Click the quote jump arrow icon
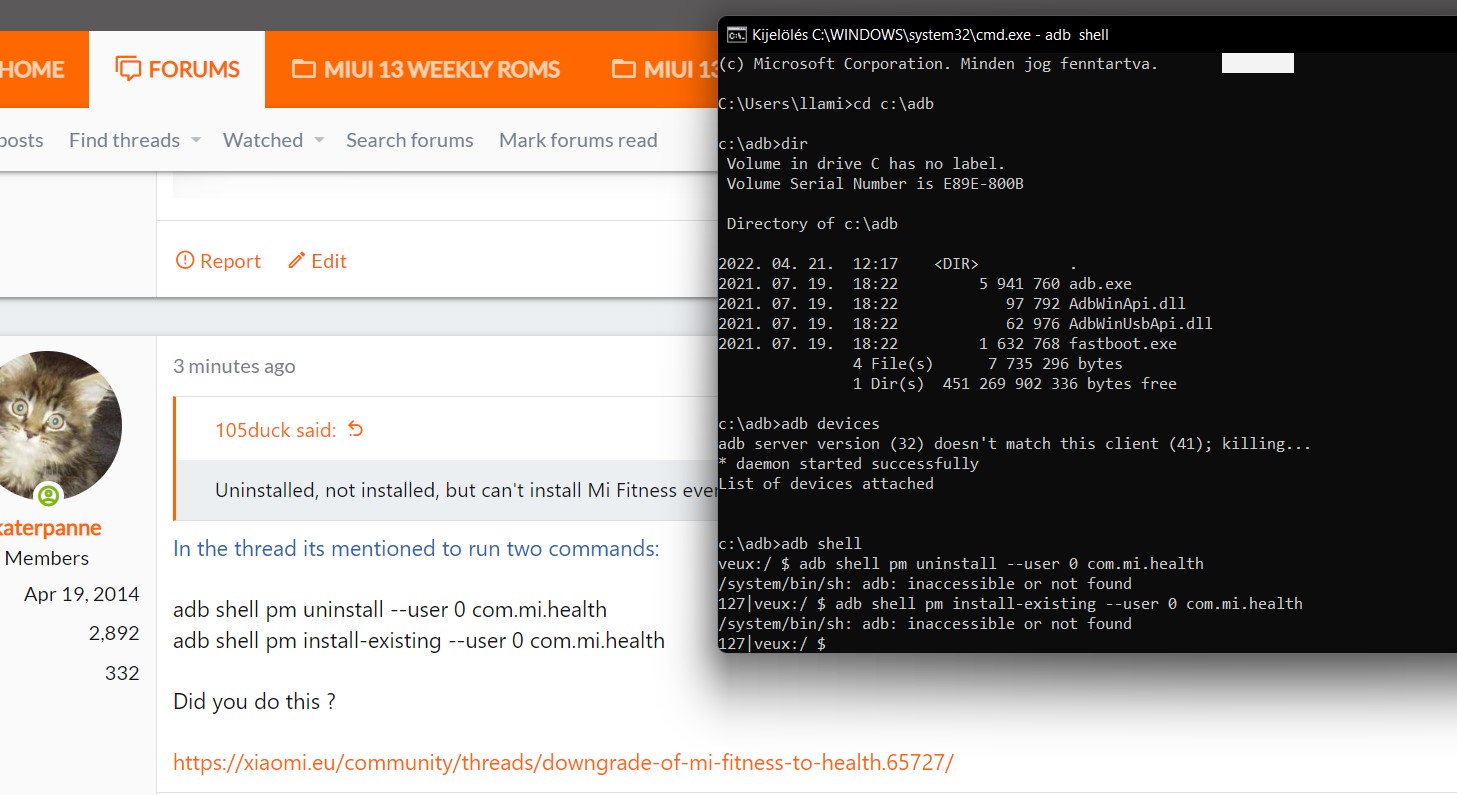This screenshot has height=795, width=1457. pos(355,430)
